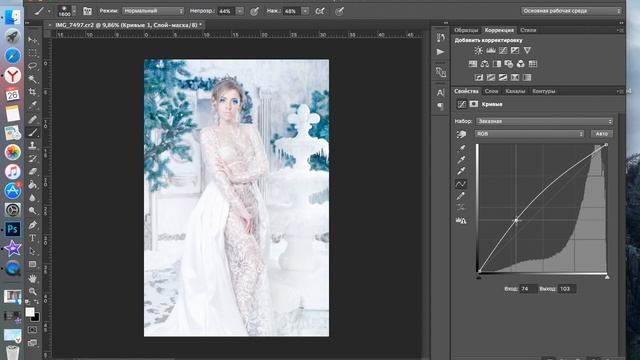The width and height of the screenshot is (640, 360).
Task: Toggle Quick Mask mode
Action: [33, 329]
